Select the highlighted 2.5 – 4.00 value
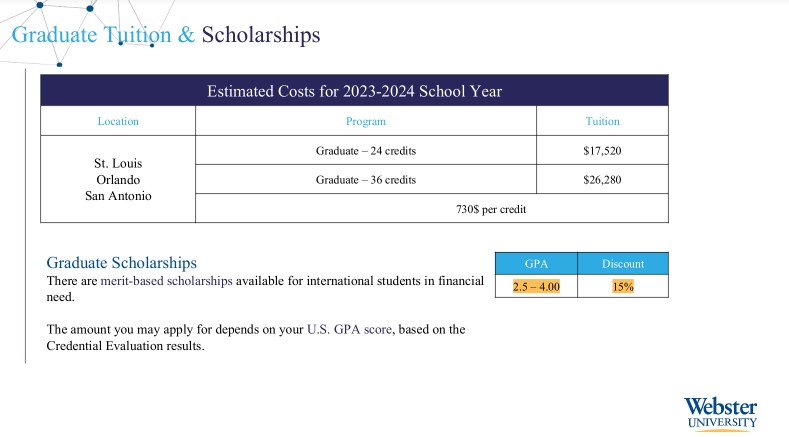Image resolution: width=789 pixels, height=437 pixels. pos(536,286)
